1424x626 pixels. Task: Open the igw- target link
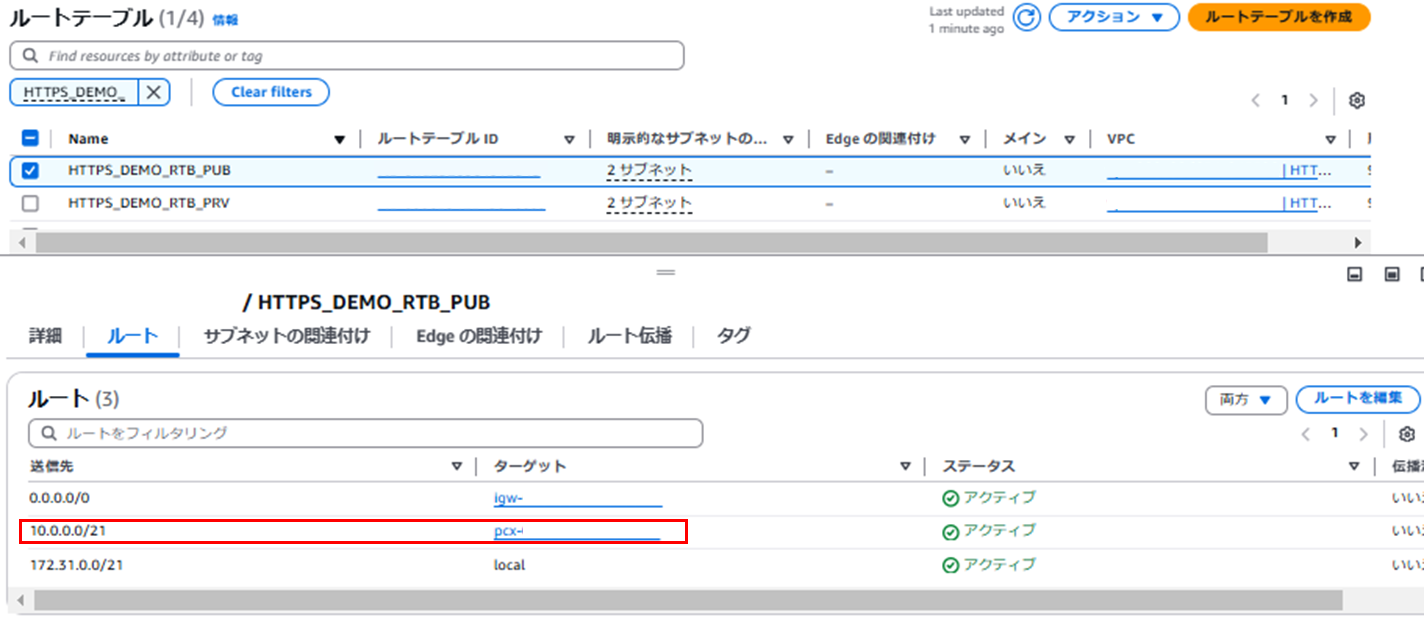click(x=578, y=498)
